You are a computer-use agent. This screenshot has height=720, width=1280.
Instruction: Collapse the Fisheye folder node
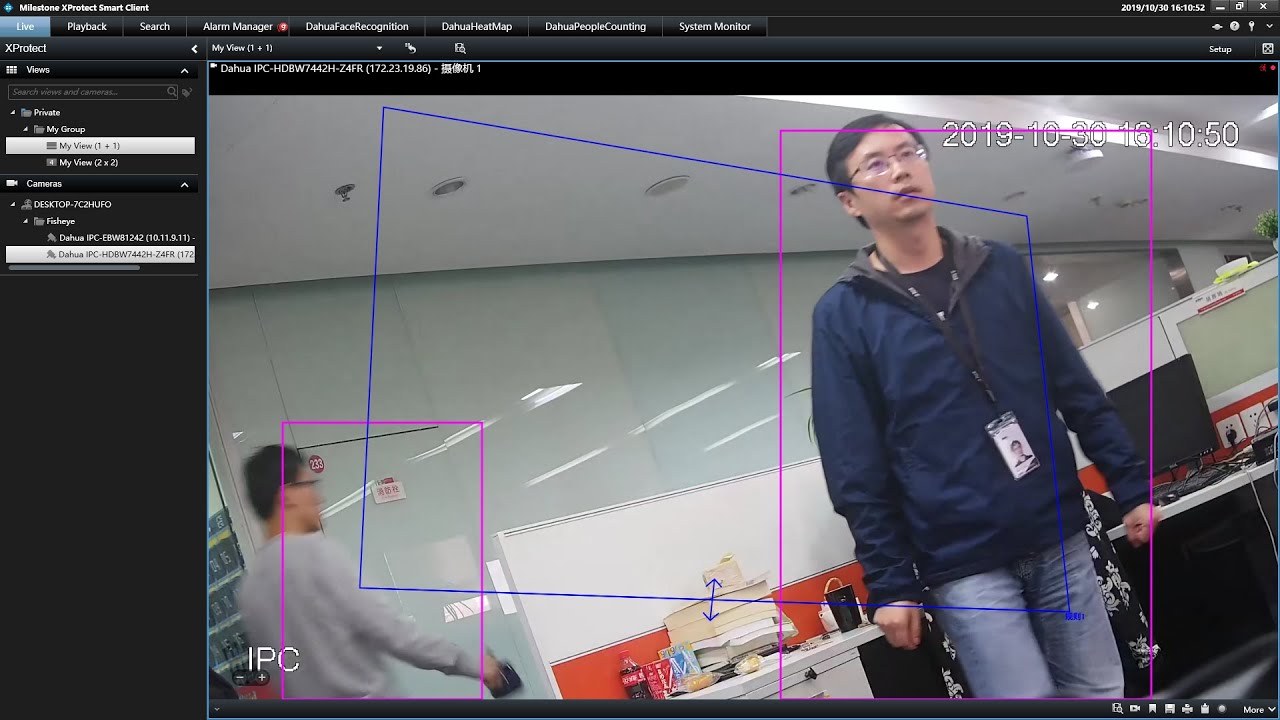pos(26,221)
